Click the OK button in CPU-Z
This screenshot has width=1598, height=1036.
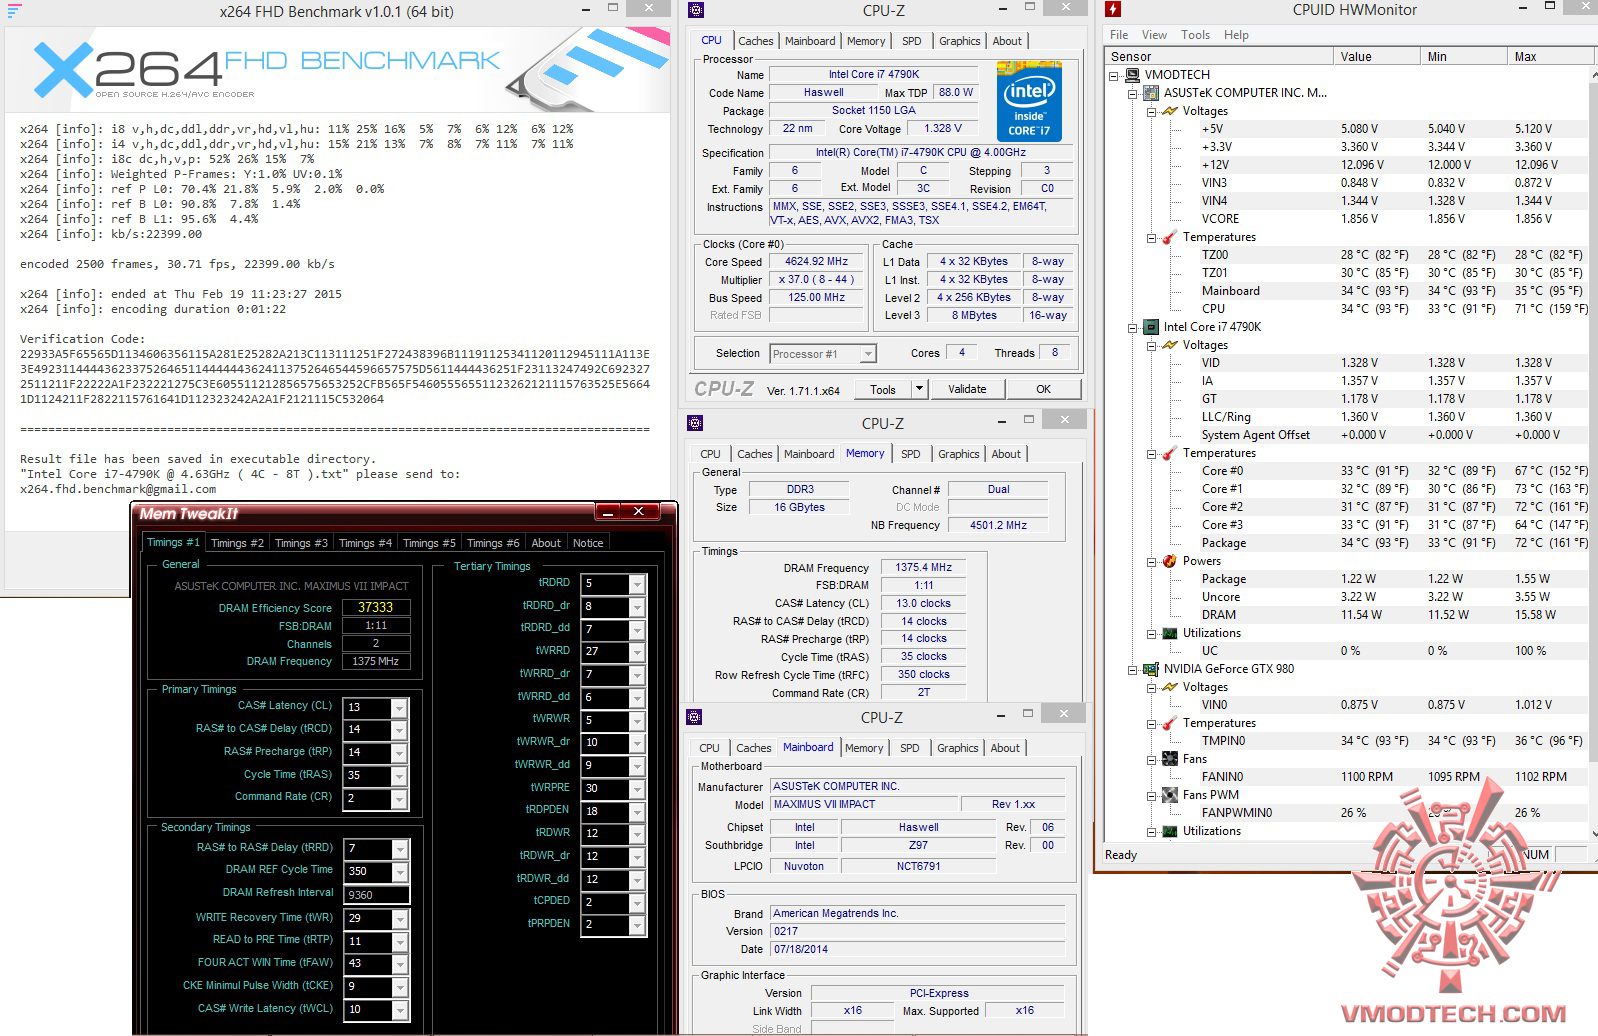pyautogui.click(x=1043, y=389)
